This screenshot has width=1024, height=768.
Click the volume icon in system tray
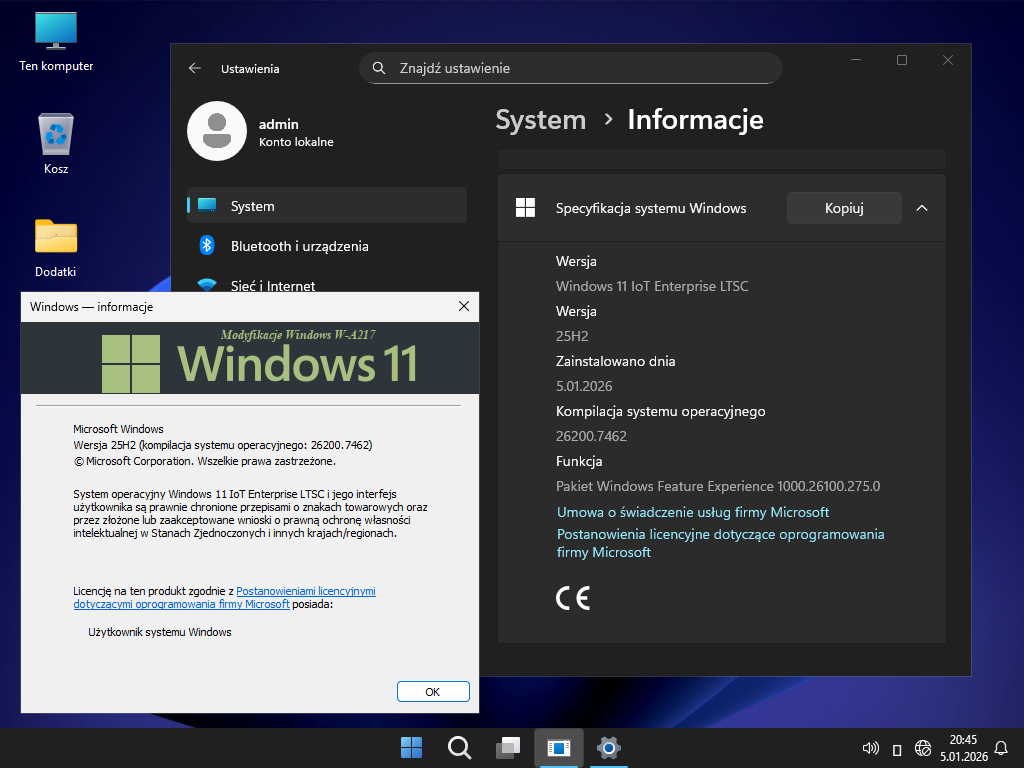870,748
